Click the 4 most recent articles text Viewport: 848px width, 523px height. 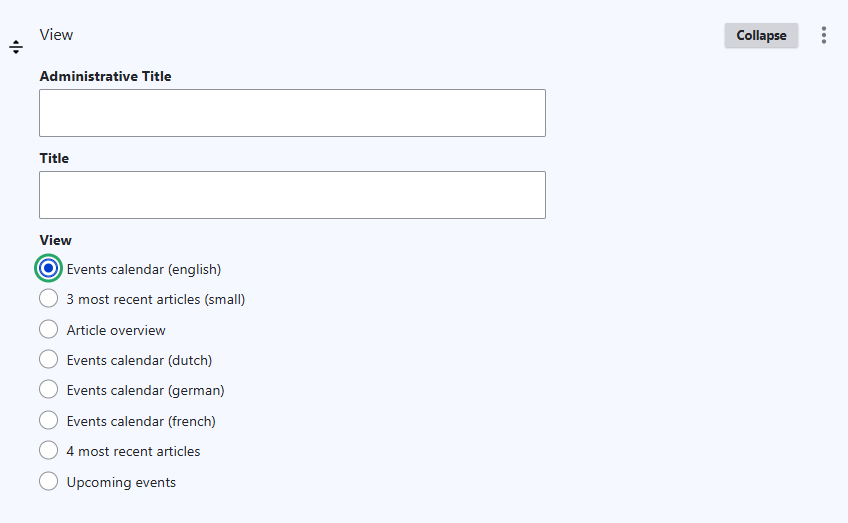(133, 452)
